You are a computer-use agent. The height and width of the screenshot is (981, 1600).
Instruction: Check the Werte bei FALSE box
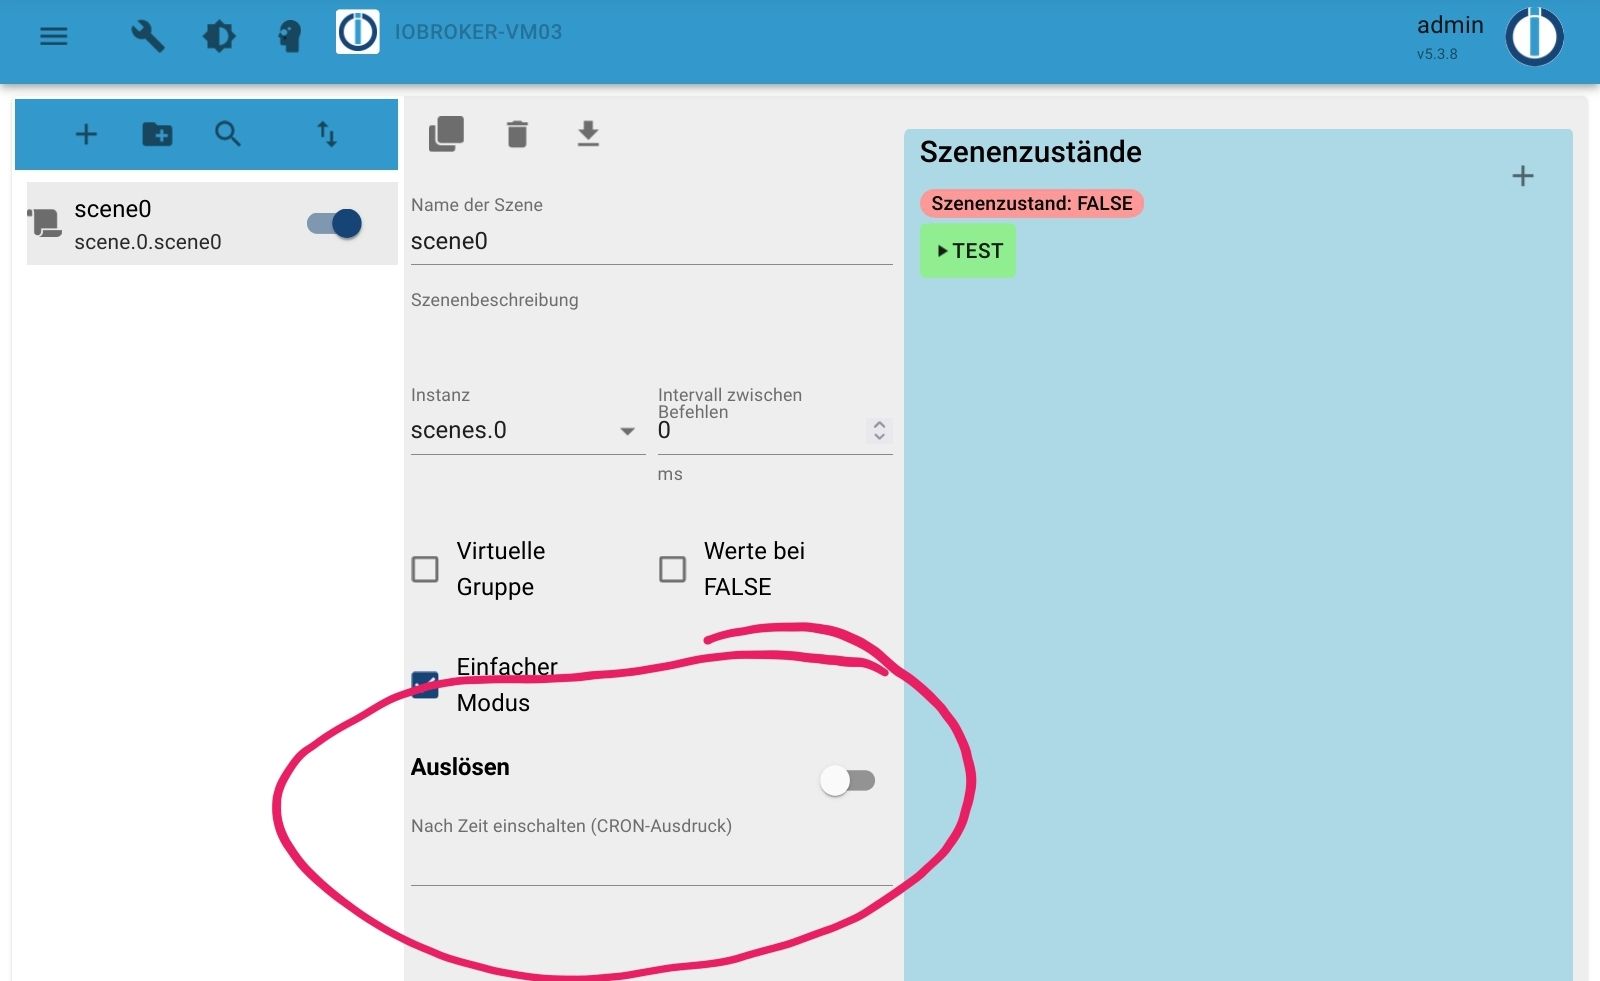672,569
